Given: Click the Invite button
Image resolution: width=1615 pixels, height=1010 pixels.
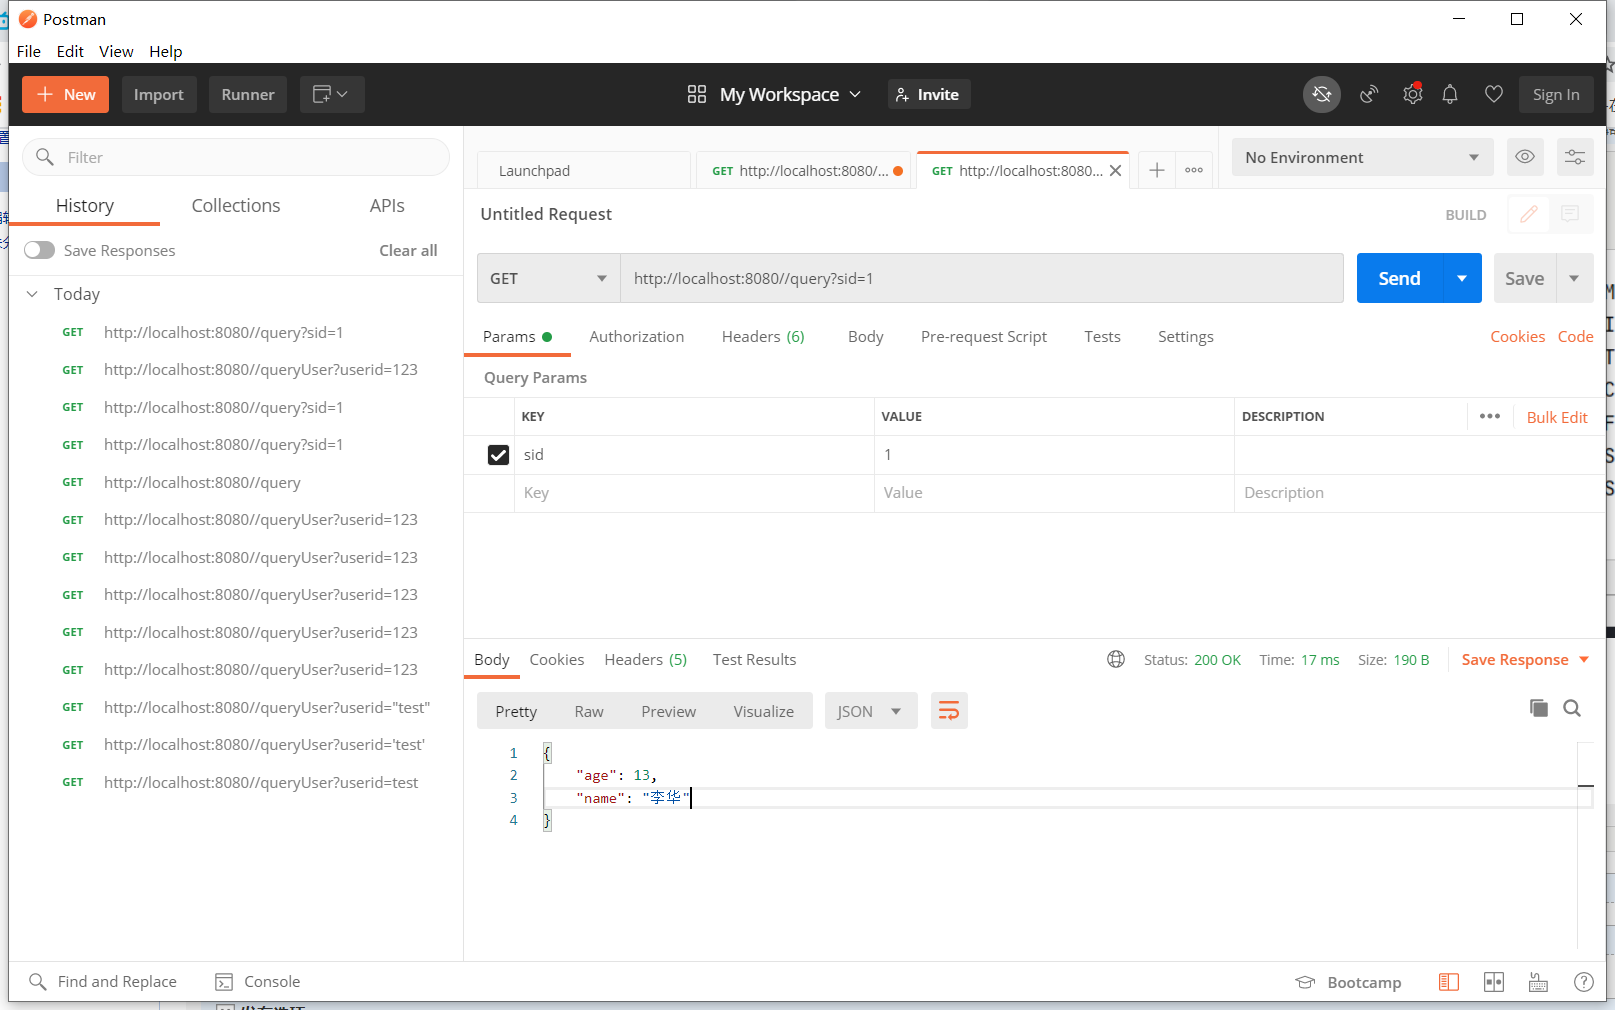Looking at the screenshot, I should point(928,94).
